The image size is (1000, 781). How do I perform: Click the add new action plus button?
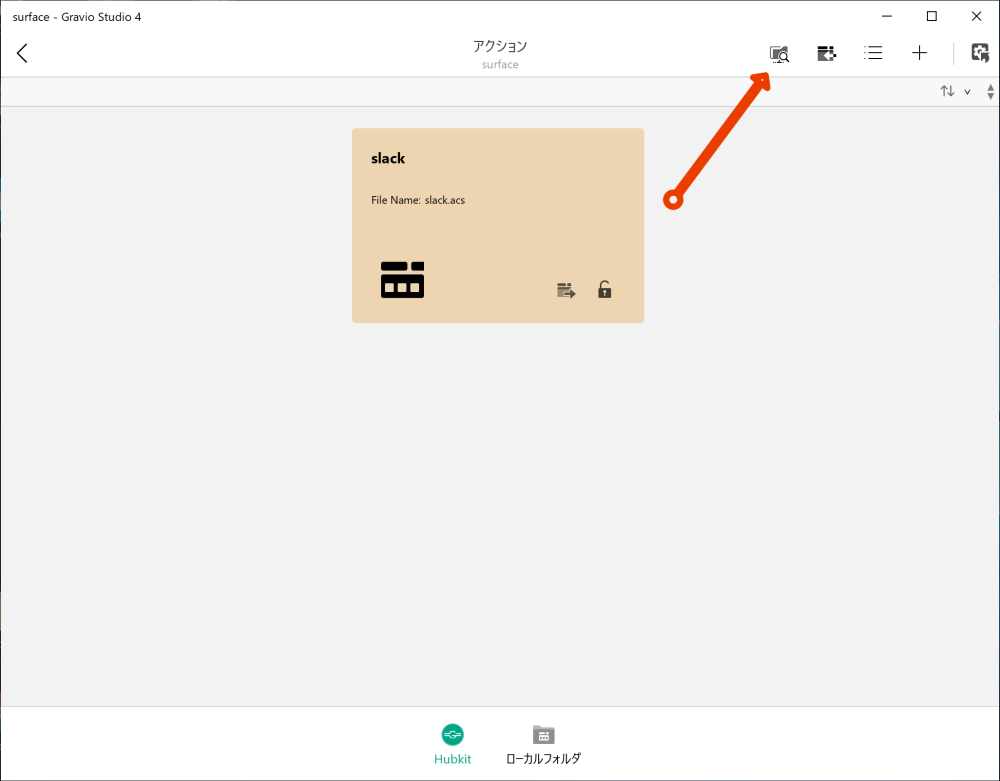(x=919, y=53)
